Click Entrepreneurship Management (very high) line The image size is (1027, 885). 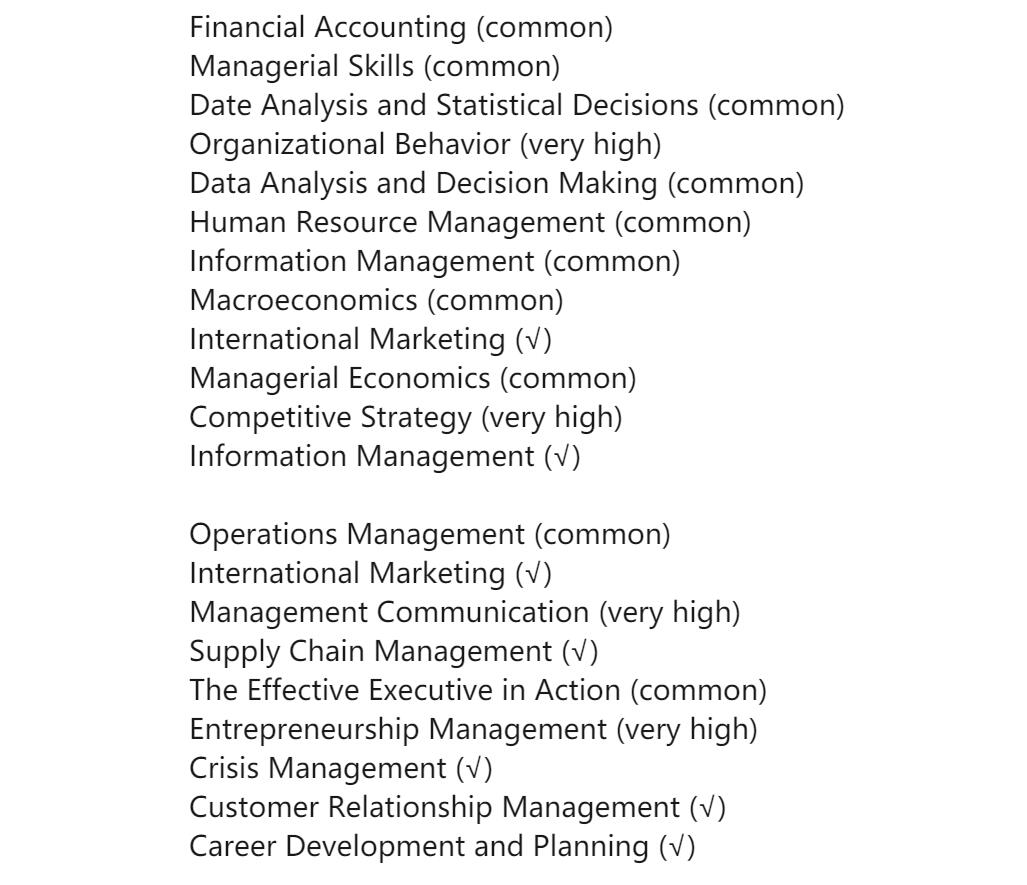pos(473,729)
